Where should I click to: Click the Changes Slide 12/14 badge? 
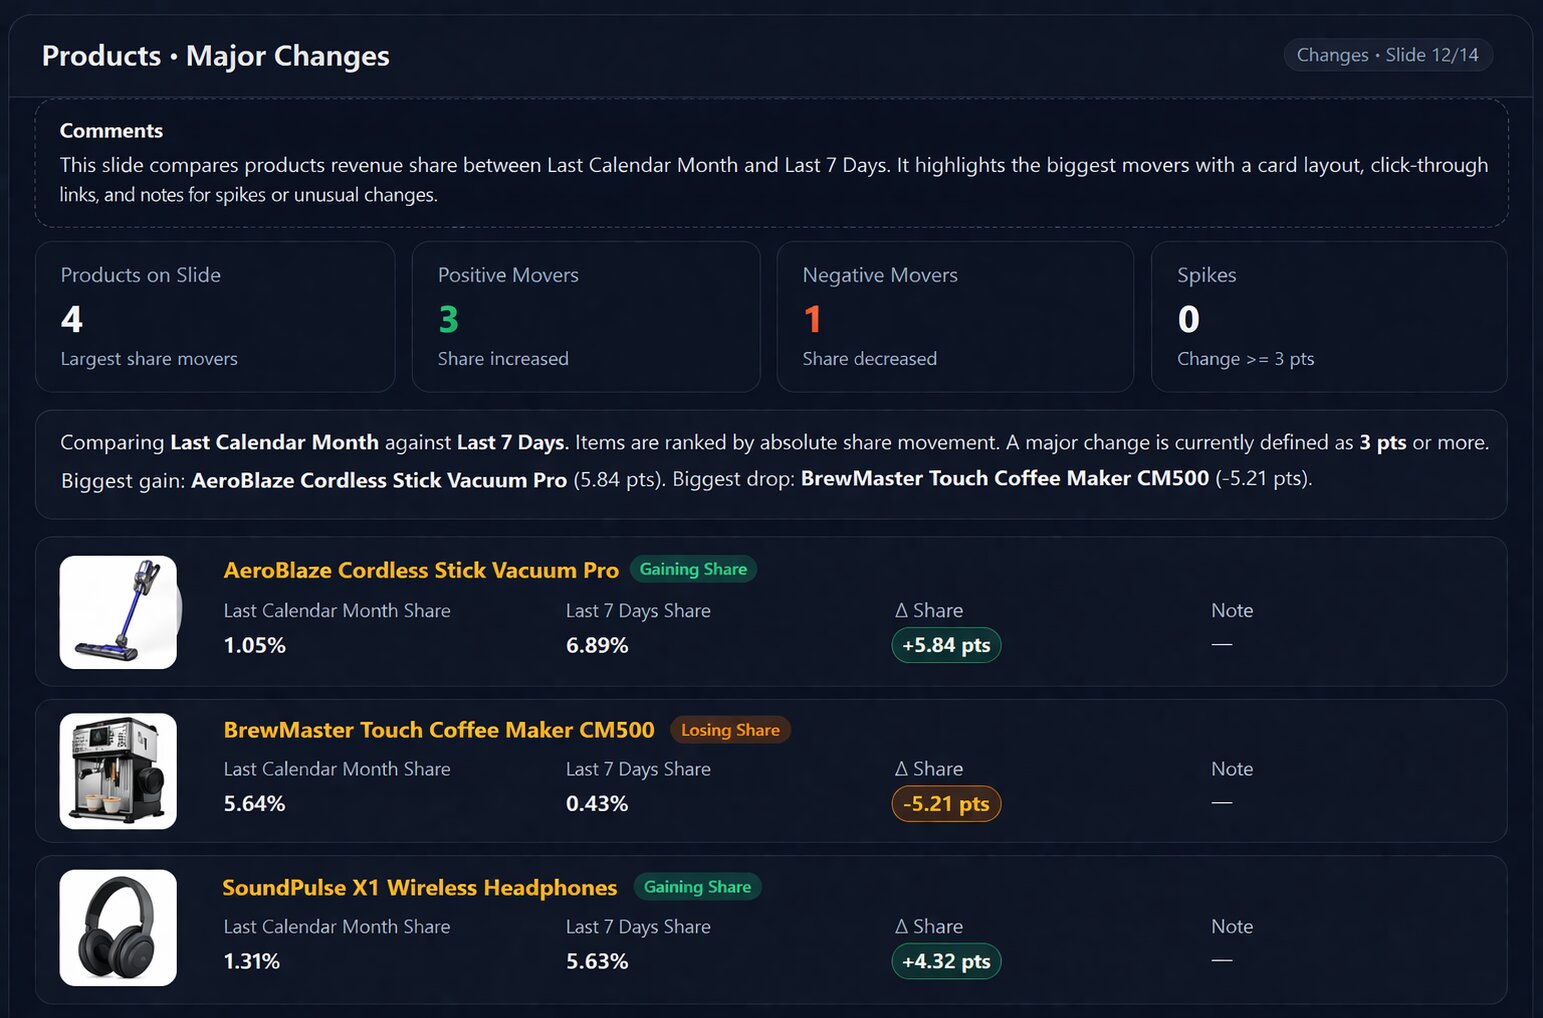pos(1388,55)
